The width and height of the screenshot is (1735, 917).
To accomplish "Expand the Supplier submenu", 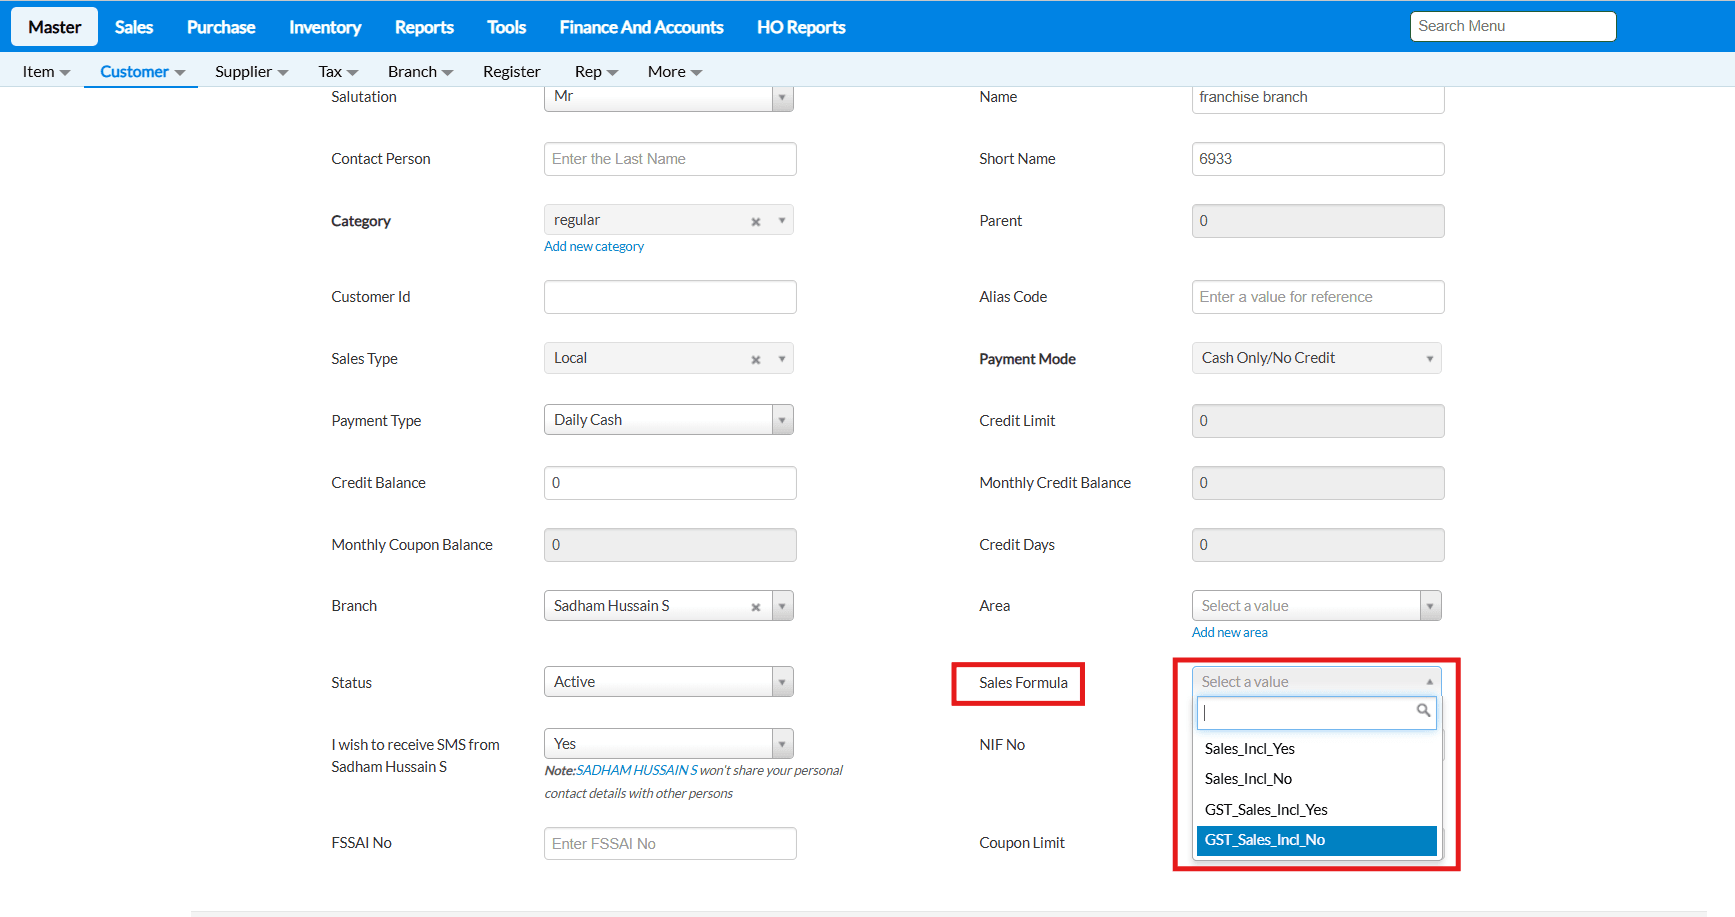I will tap(251, 72).
